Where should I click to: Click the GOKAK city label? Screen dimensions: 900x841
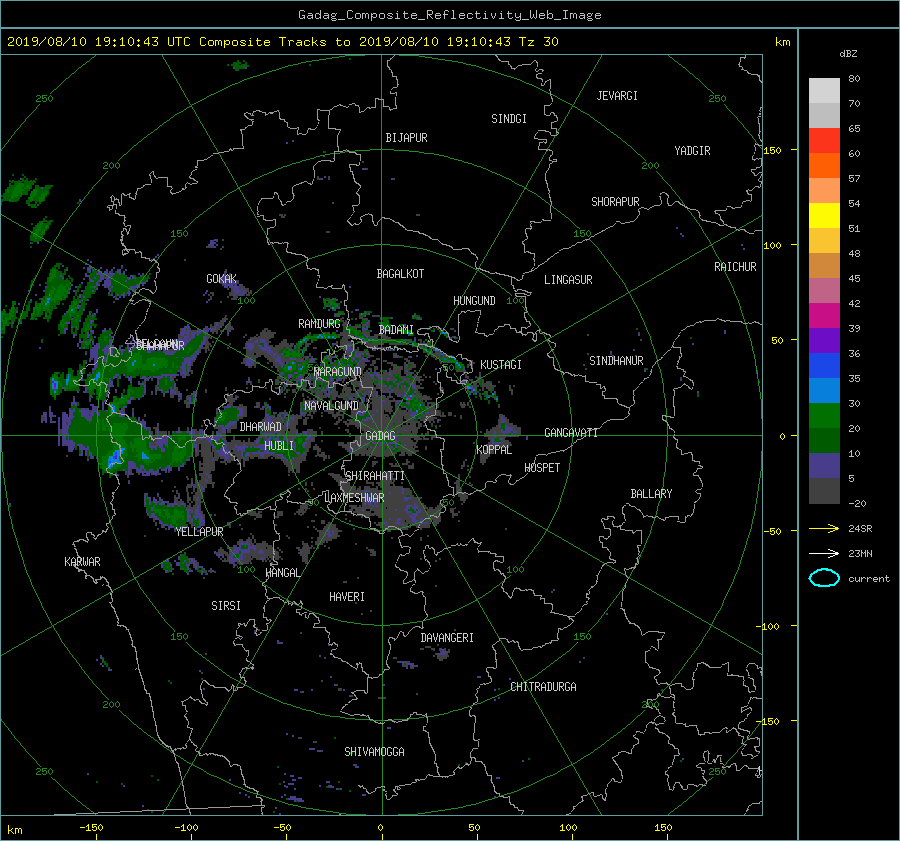(222, 279)
